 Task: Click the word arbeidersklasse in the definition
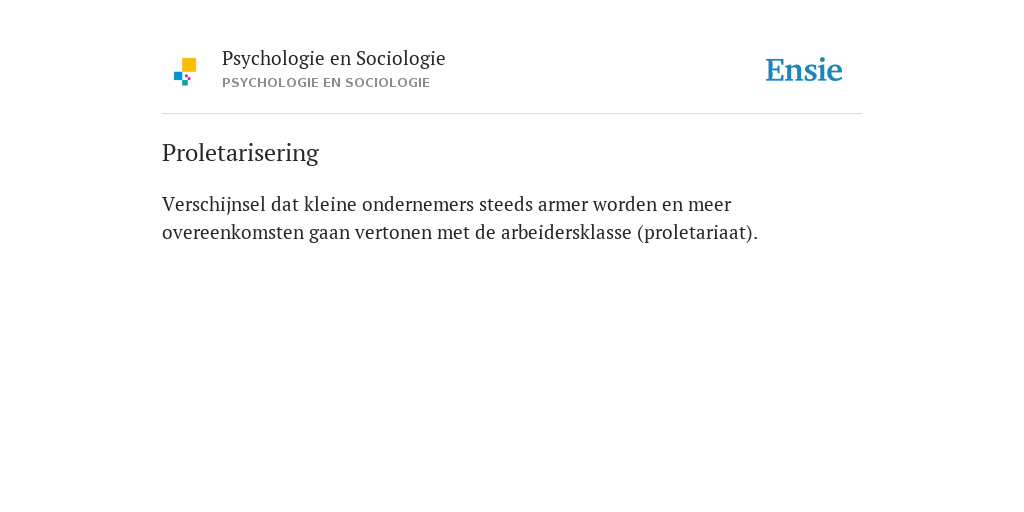[x=566, y=232]
